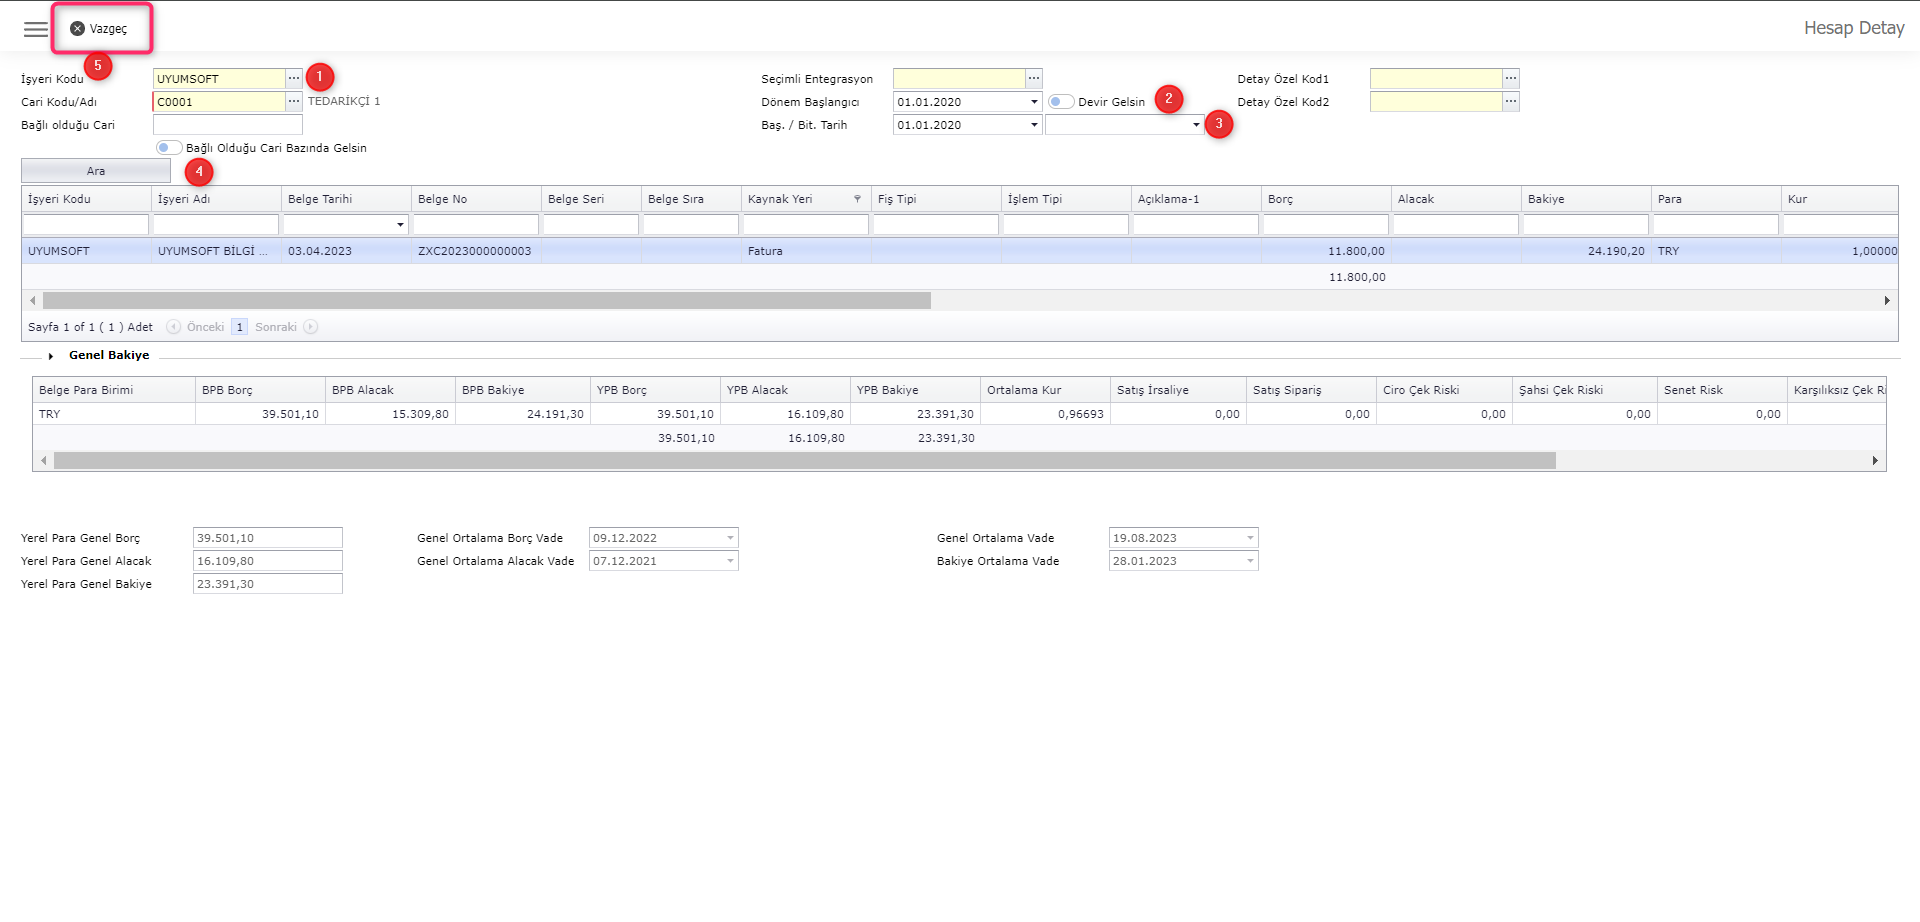1920x922 pixels.
Task: Select page 1 in pagination
Action: pos(239,327)
